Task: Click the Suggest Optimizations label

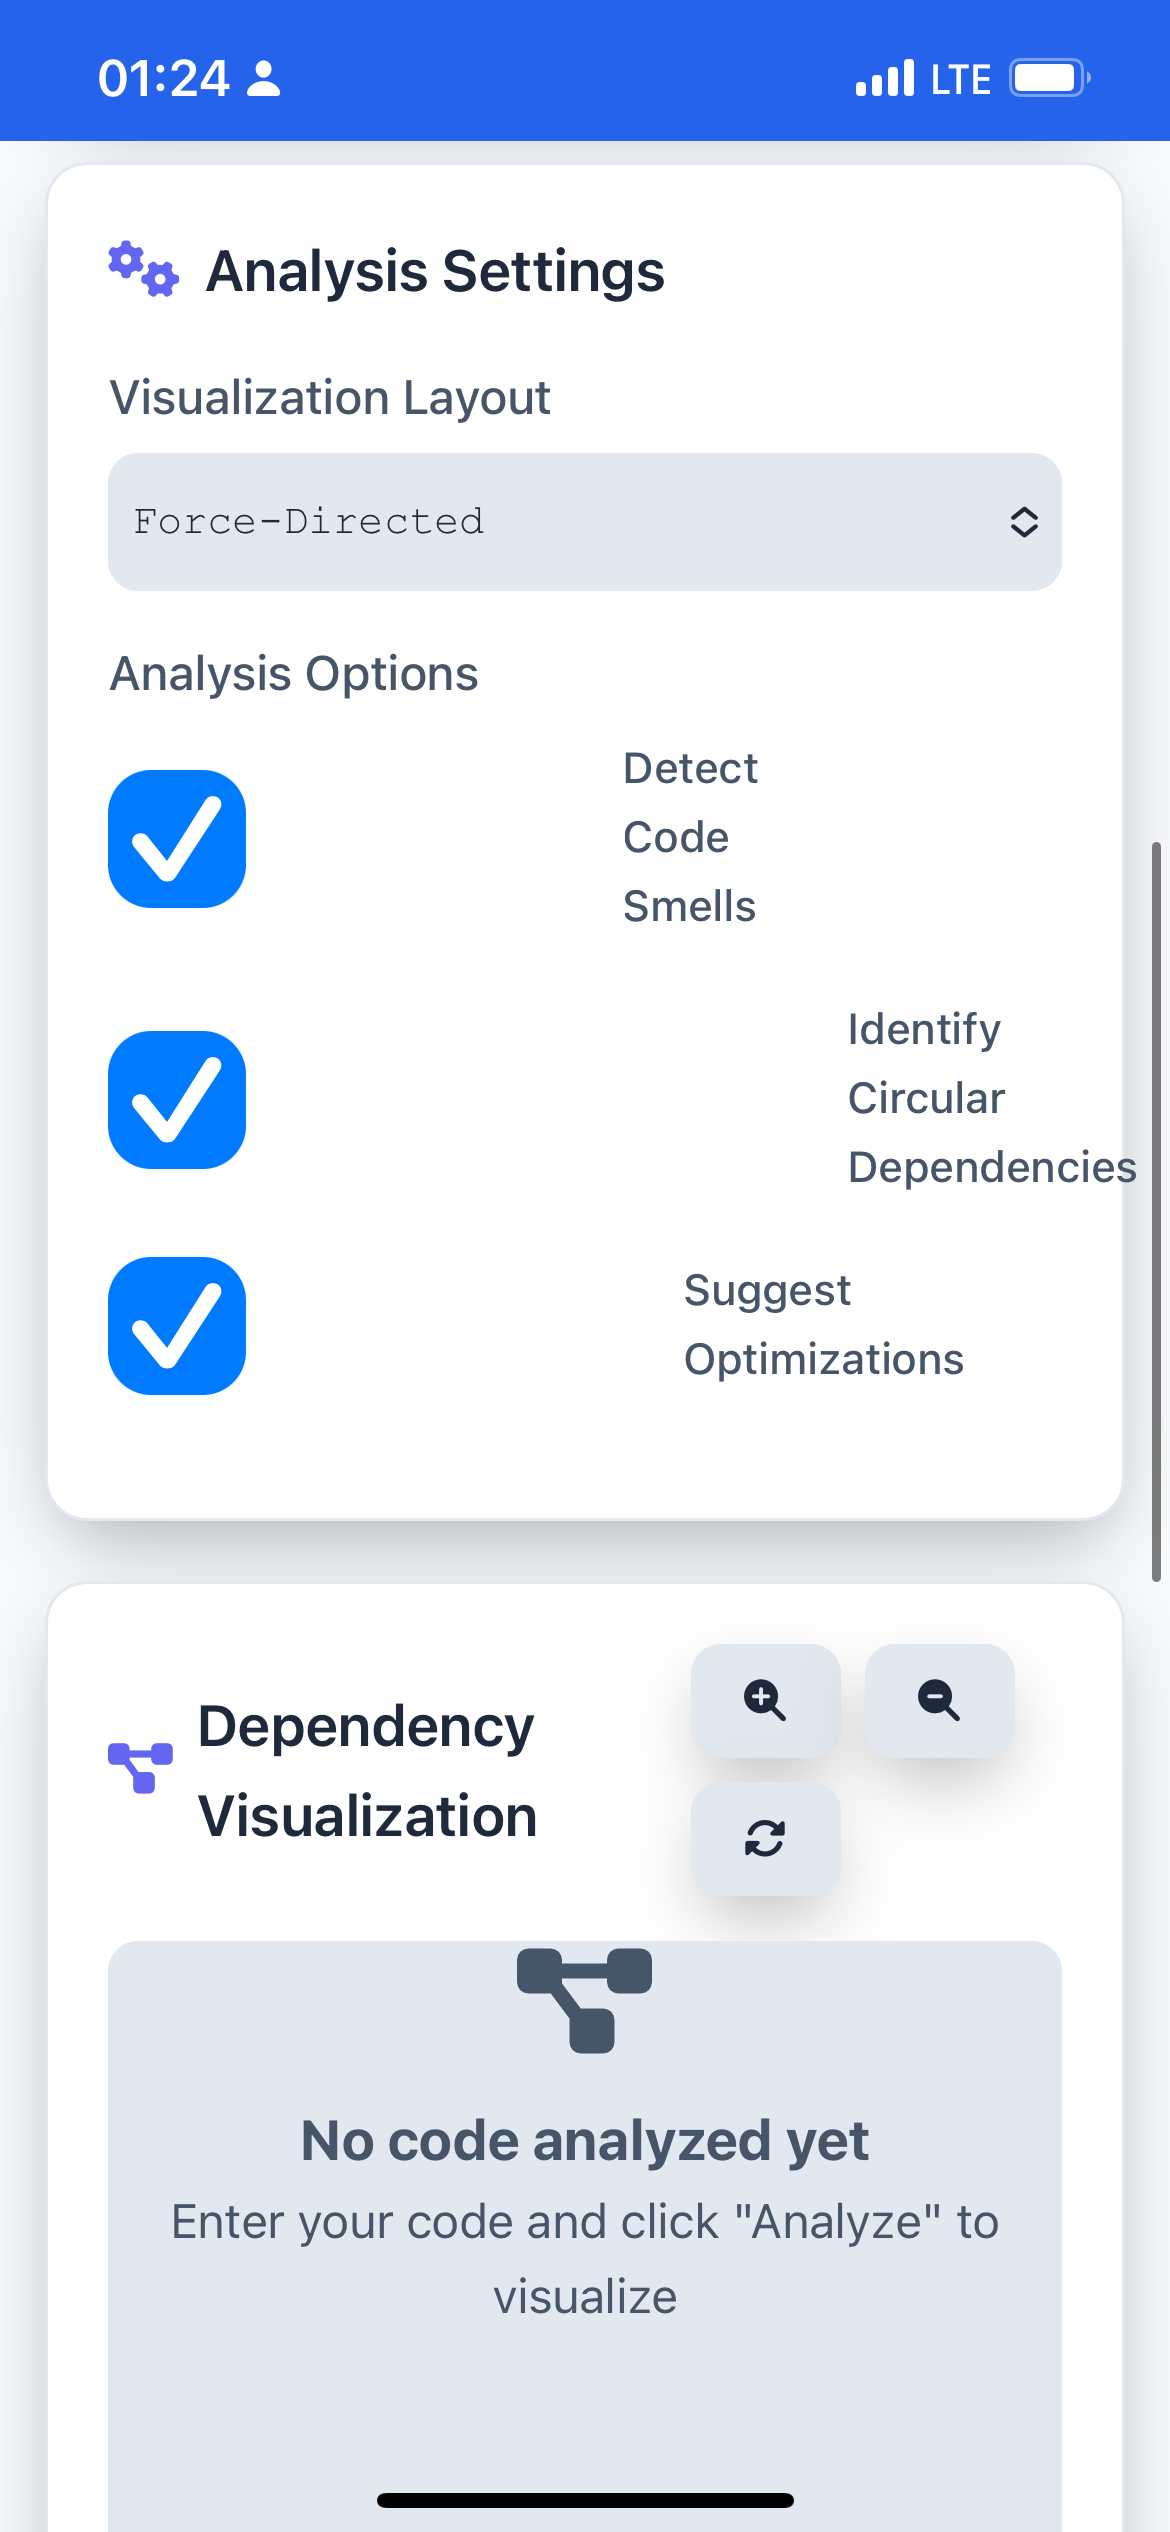Action: pyautogui.click(x=823, y=1325)
